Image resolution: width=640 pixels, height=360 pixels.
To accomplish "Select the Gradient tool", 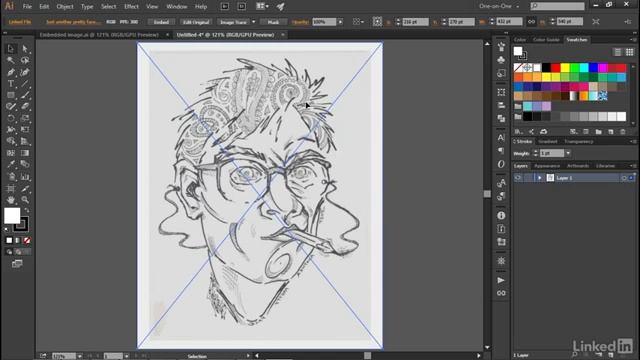I will (25, 153).
